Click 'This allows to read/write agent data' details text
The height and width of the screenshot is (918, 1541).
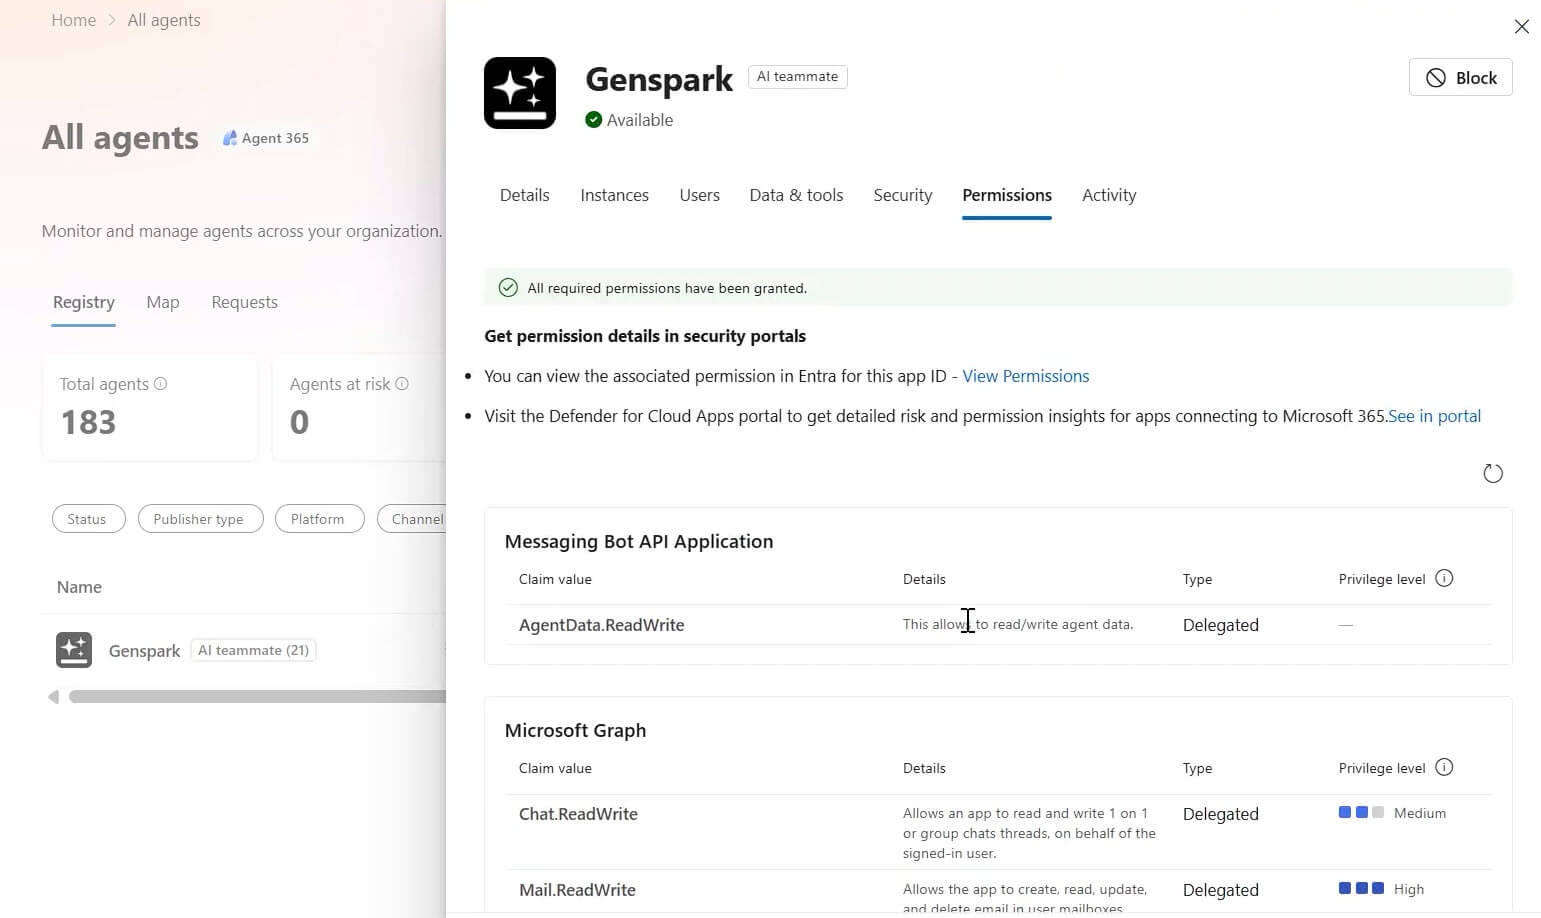tap(1017, 624)
